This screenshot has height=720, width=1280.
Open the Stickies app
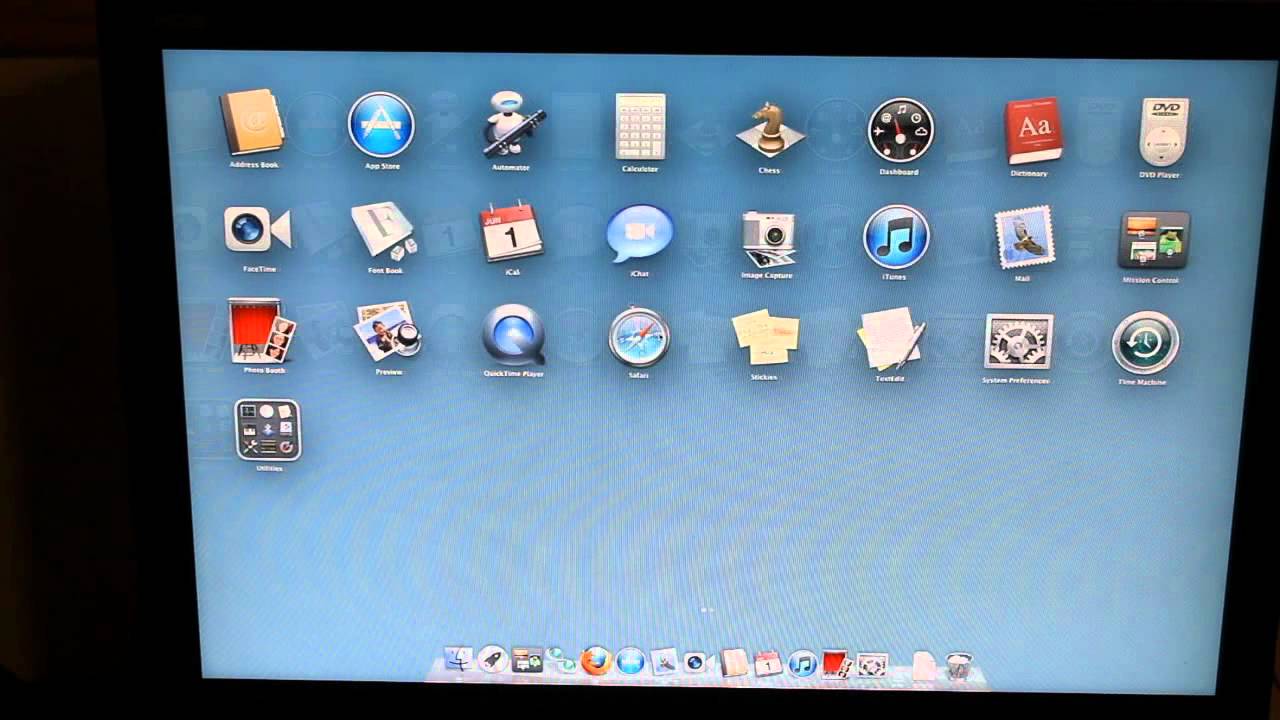[765, 339]
